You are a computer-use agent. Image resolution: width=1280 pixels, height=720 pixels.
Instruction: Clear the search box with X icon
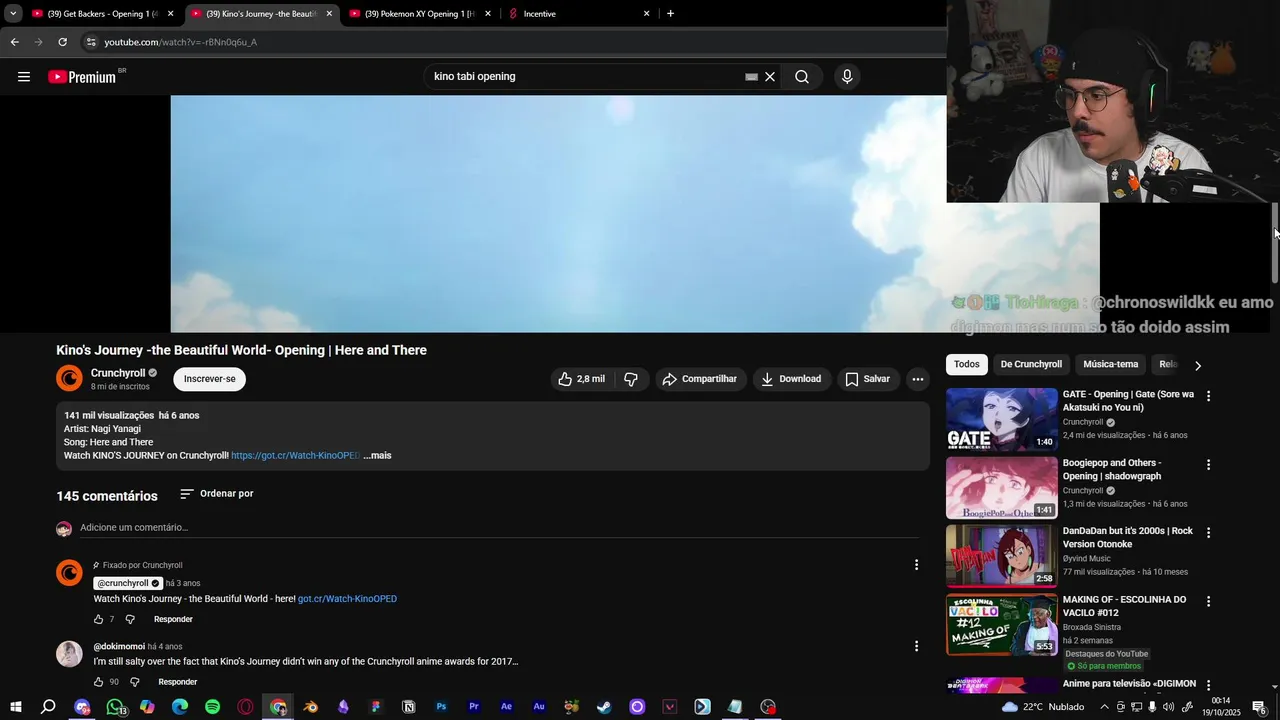[770, 77]
